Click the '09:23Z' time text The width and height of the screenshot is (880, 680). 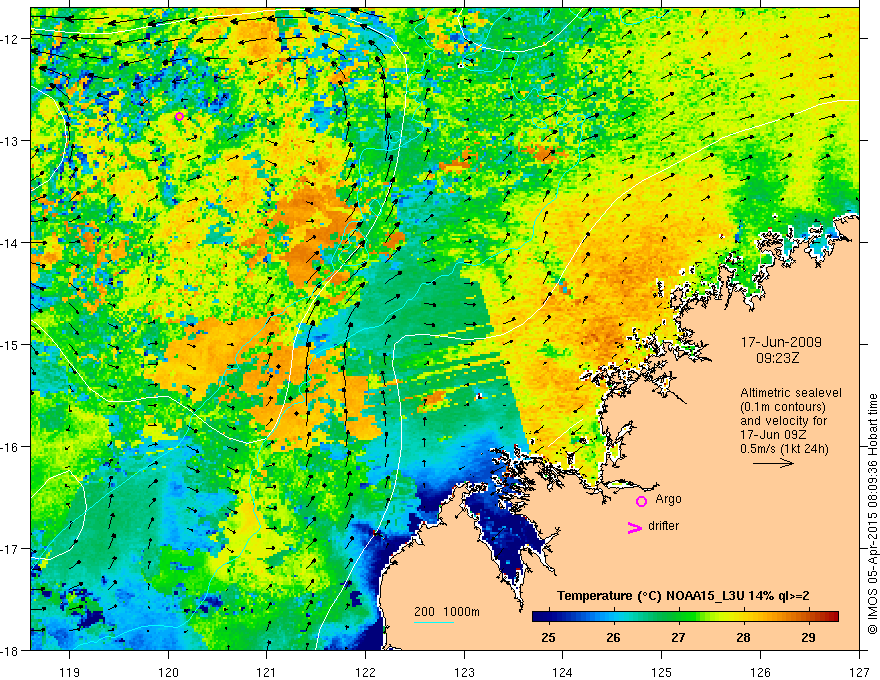click(x=777, y=358)
